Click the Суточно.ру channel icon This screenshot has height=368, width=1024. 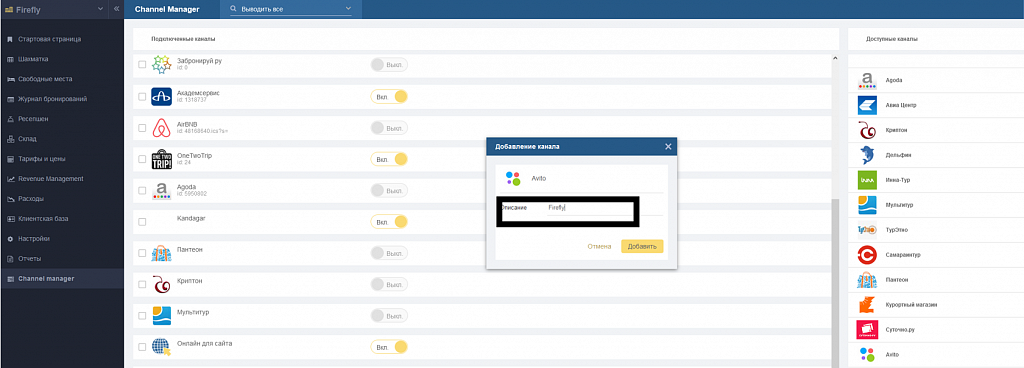click(867, 330)
